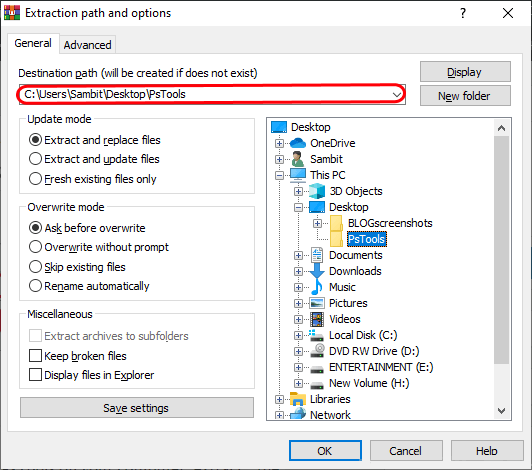Click the root Desktop icon atop the tree
This screenshot has height=470, width=532.
pos(279,127)
